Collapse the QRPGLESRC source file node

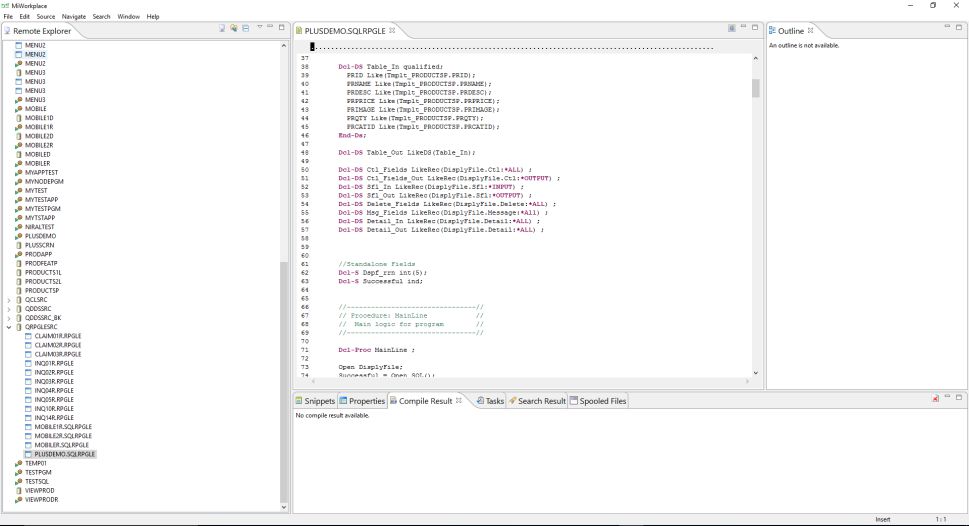pyautogui.click(x=9, y=327)
